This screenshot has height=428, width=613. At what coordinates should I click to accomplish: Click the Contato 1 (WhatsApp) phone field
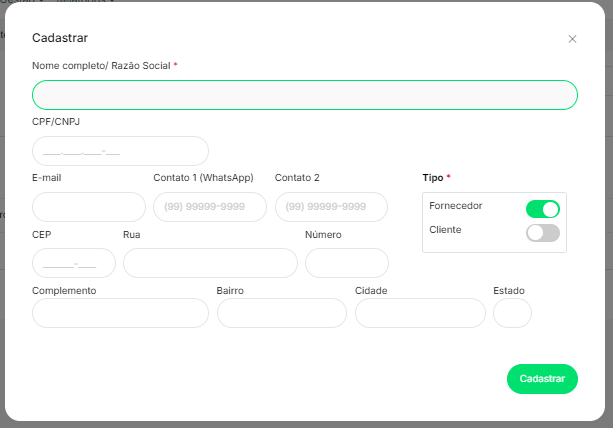click(210, 207)
